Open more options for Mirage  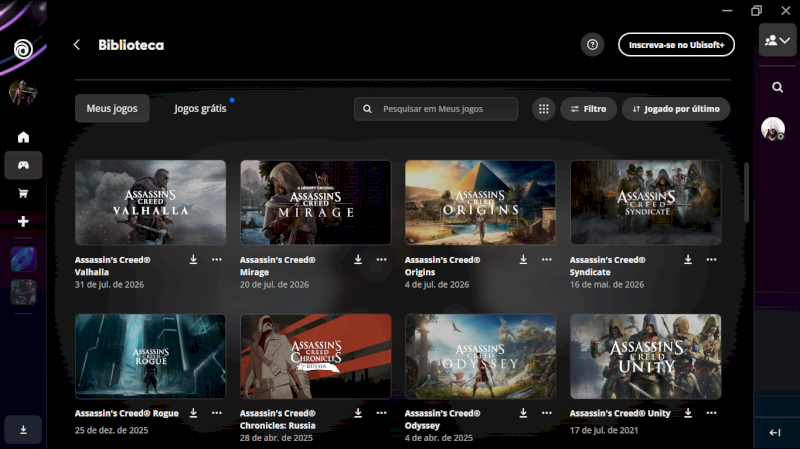point(382,260)
